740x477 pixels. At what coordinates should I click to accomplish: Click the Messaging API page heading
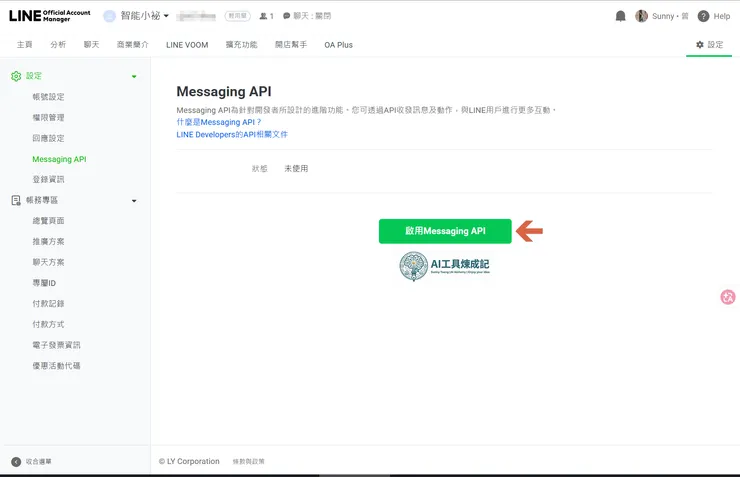[224, 92]
